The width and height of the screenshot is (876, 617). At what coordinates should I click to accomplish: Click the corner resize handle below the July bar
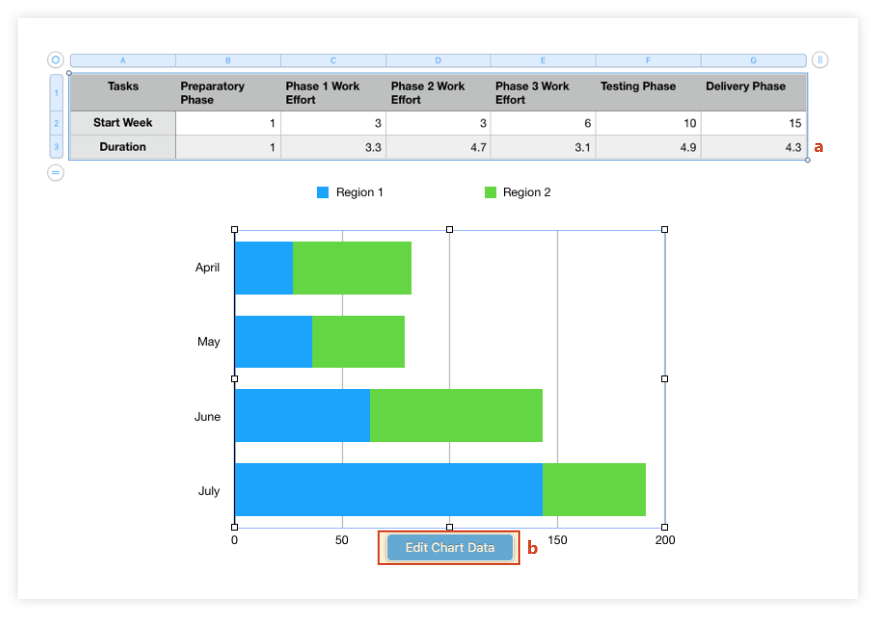click(x=235, y=526)
